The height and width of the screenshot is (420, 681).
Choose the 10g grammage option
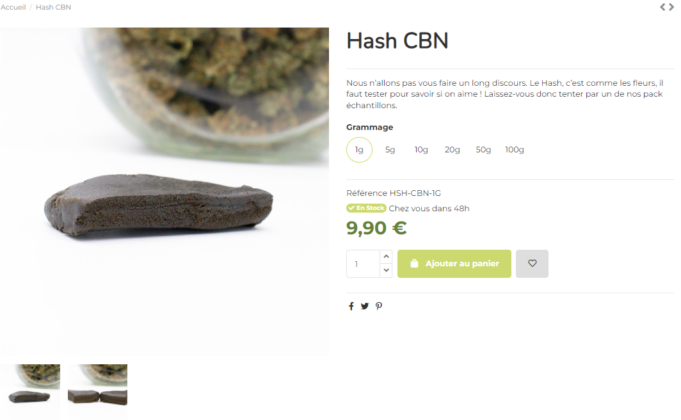tap(421, 150)
